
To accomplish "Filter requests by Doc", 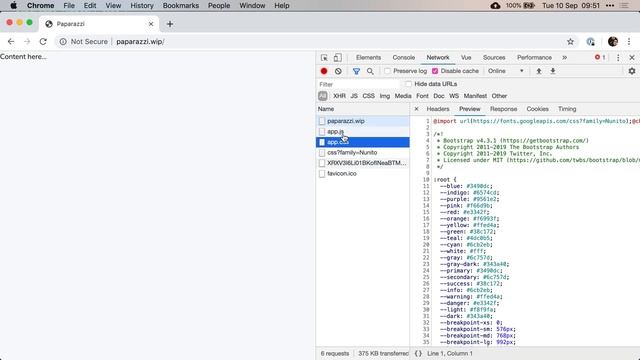I will point(439,96).
